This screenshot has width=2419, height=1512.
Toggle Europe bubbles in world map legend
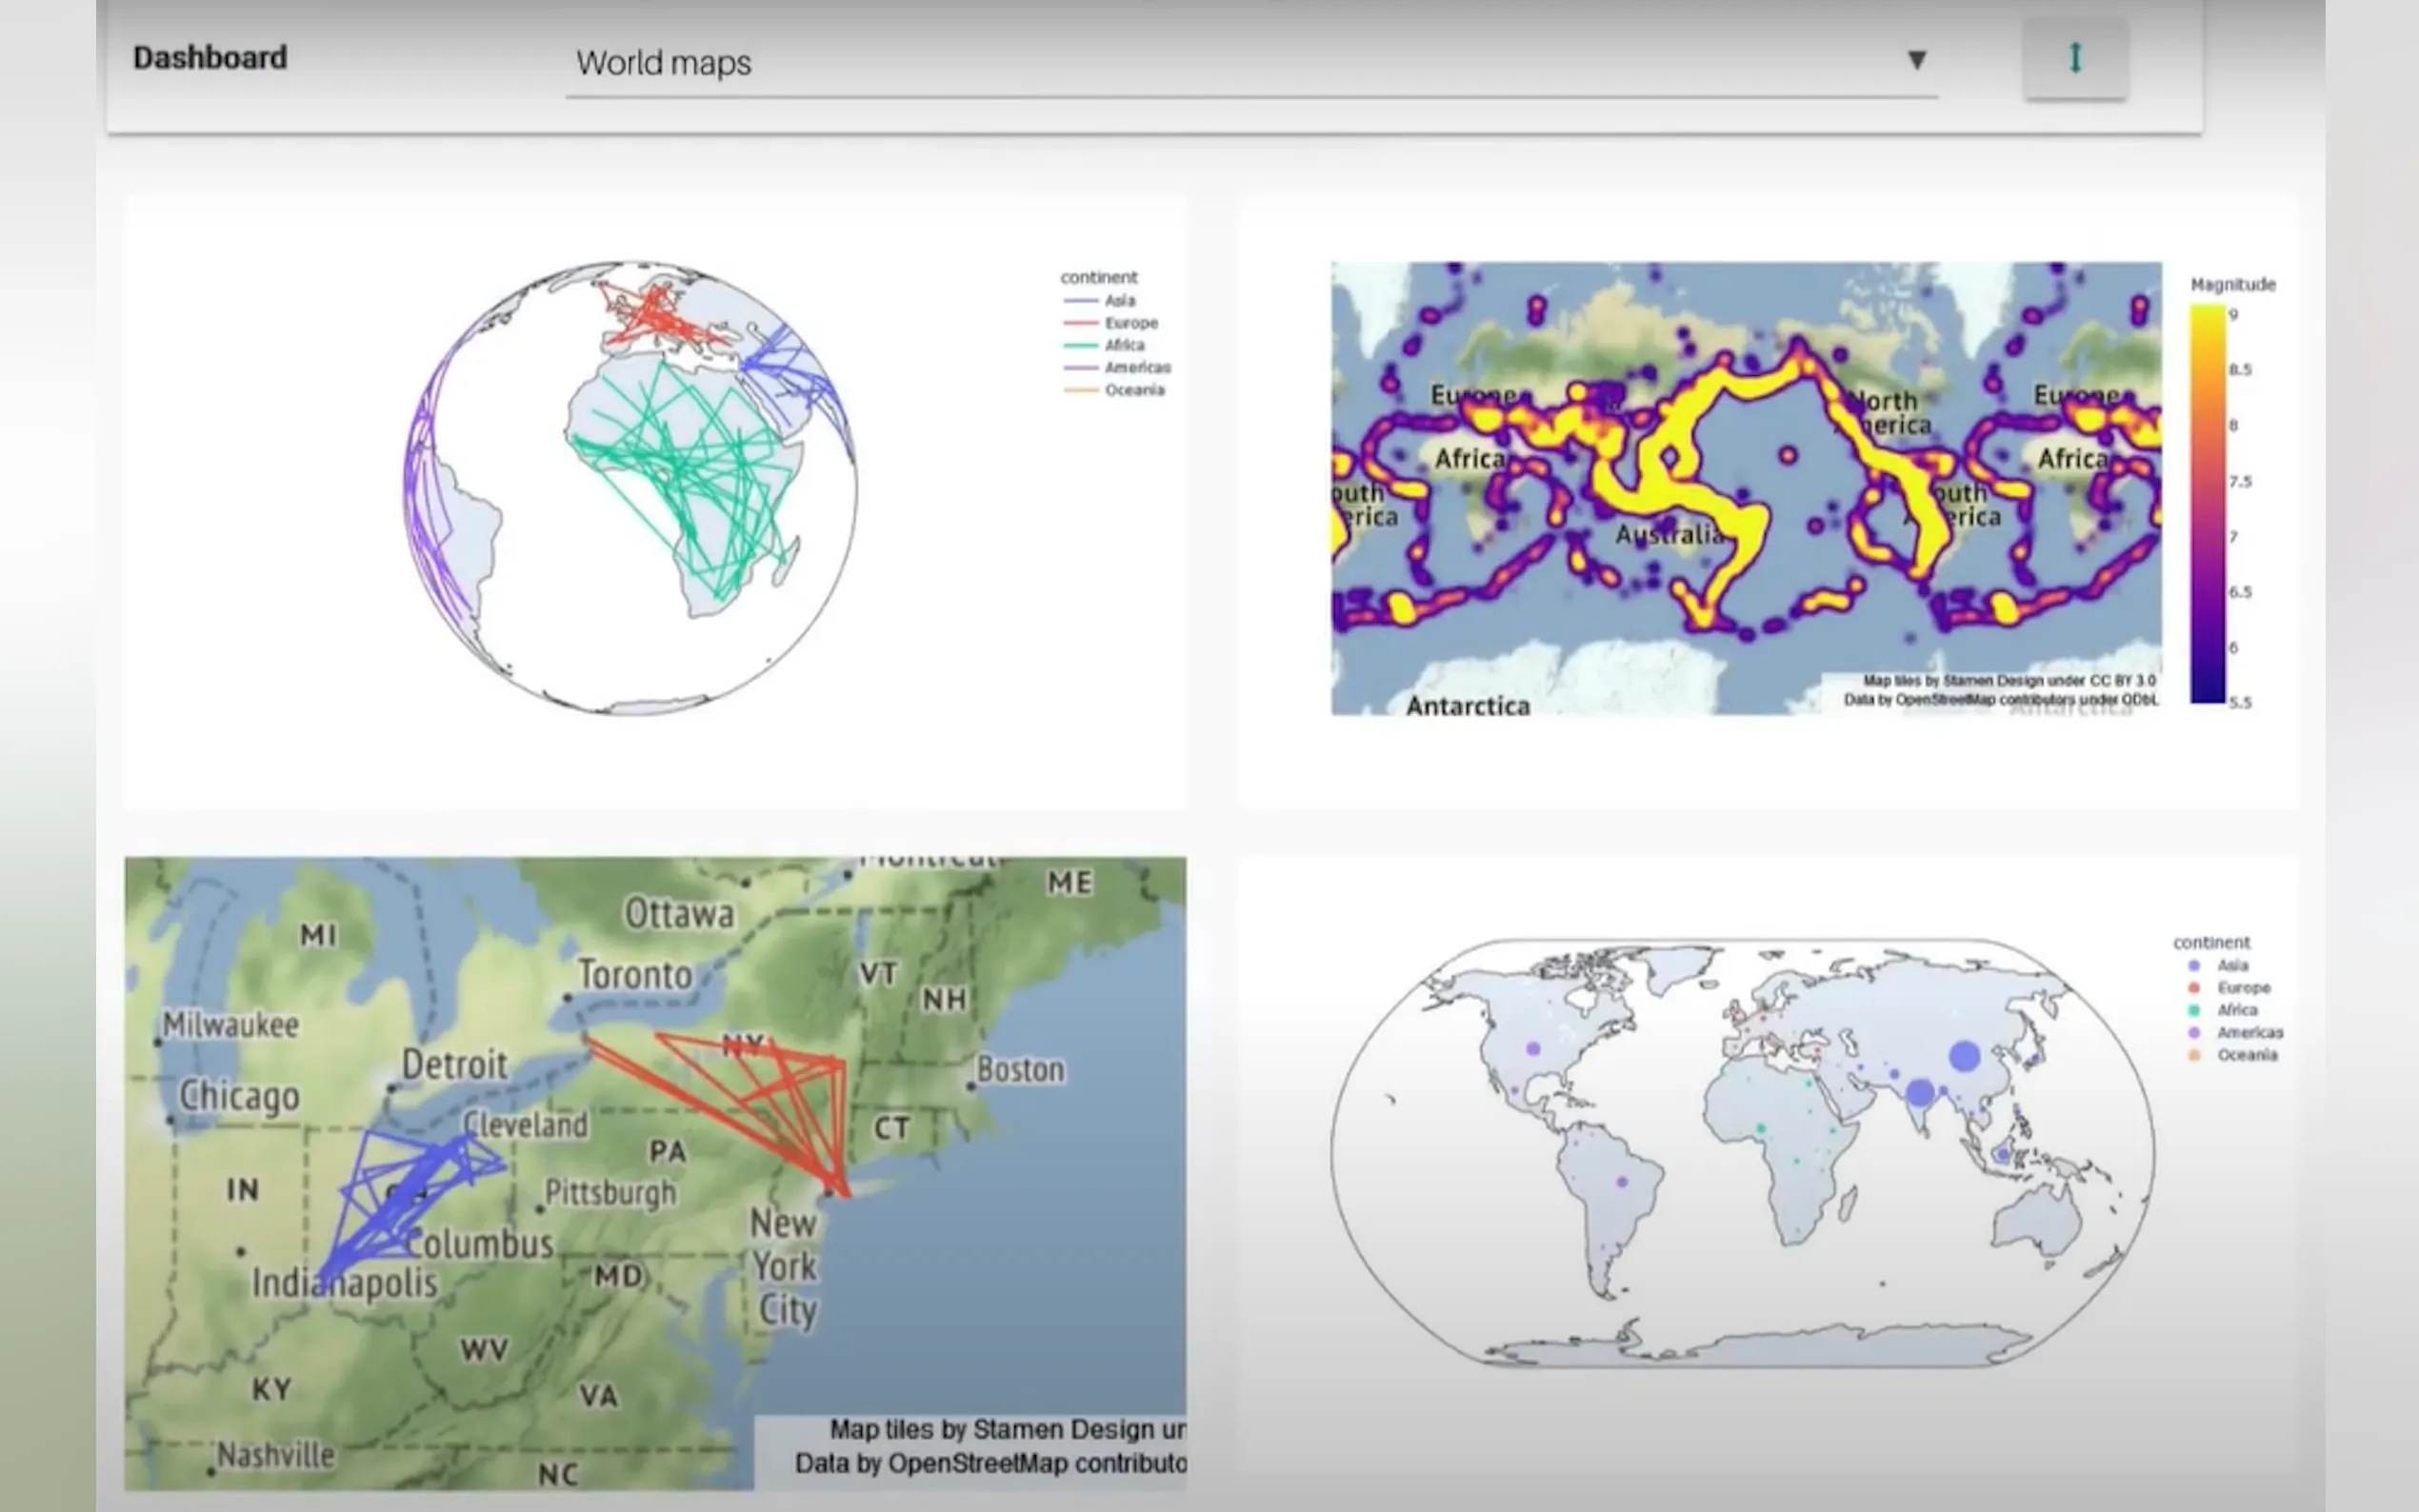[2243, 988]
